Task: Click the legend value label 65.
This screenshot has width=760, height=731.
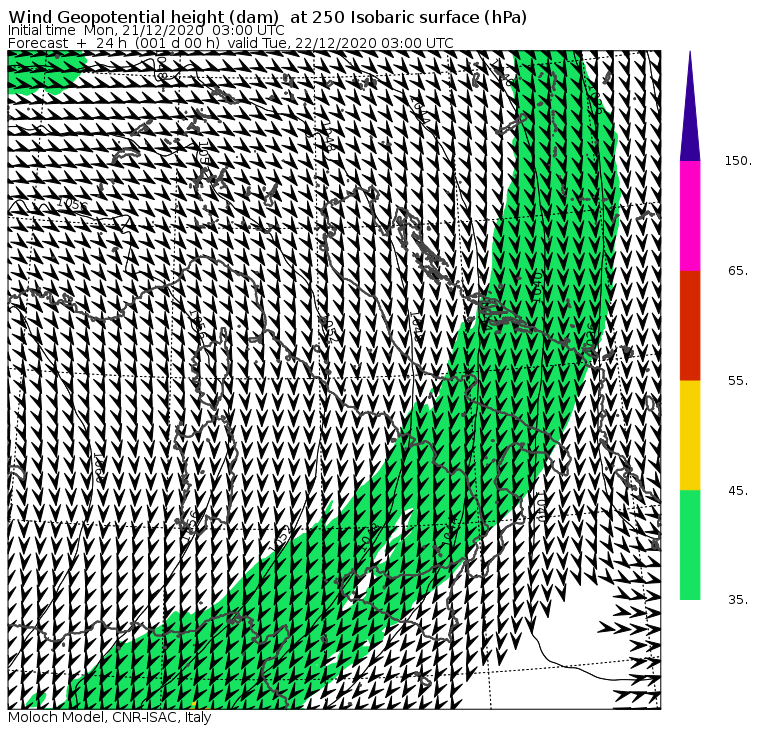Action: [738, 270]
